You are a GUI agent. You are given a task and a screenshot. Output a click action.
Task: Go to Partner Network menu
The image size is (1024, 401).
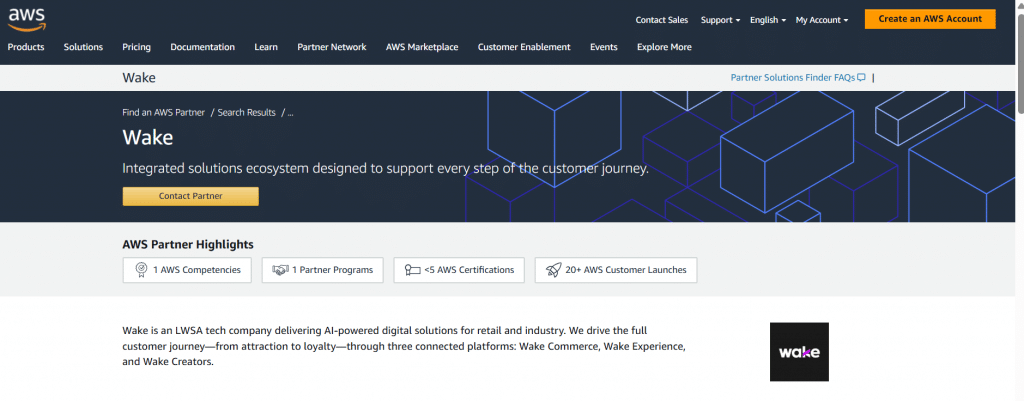click(x=332, y=47)
